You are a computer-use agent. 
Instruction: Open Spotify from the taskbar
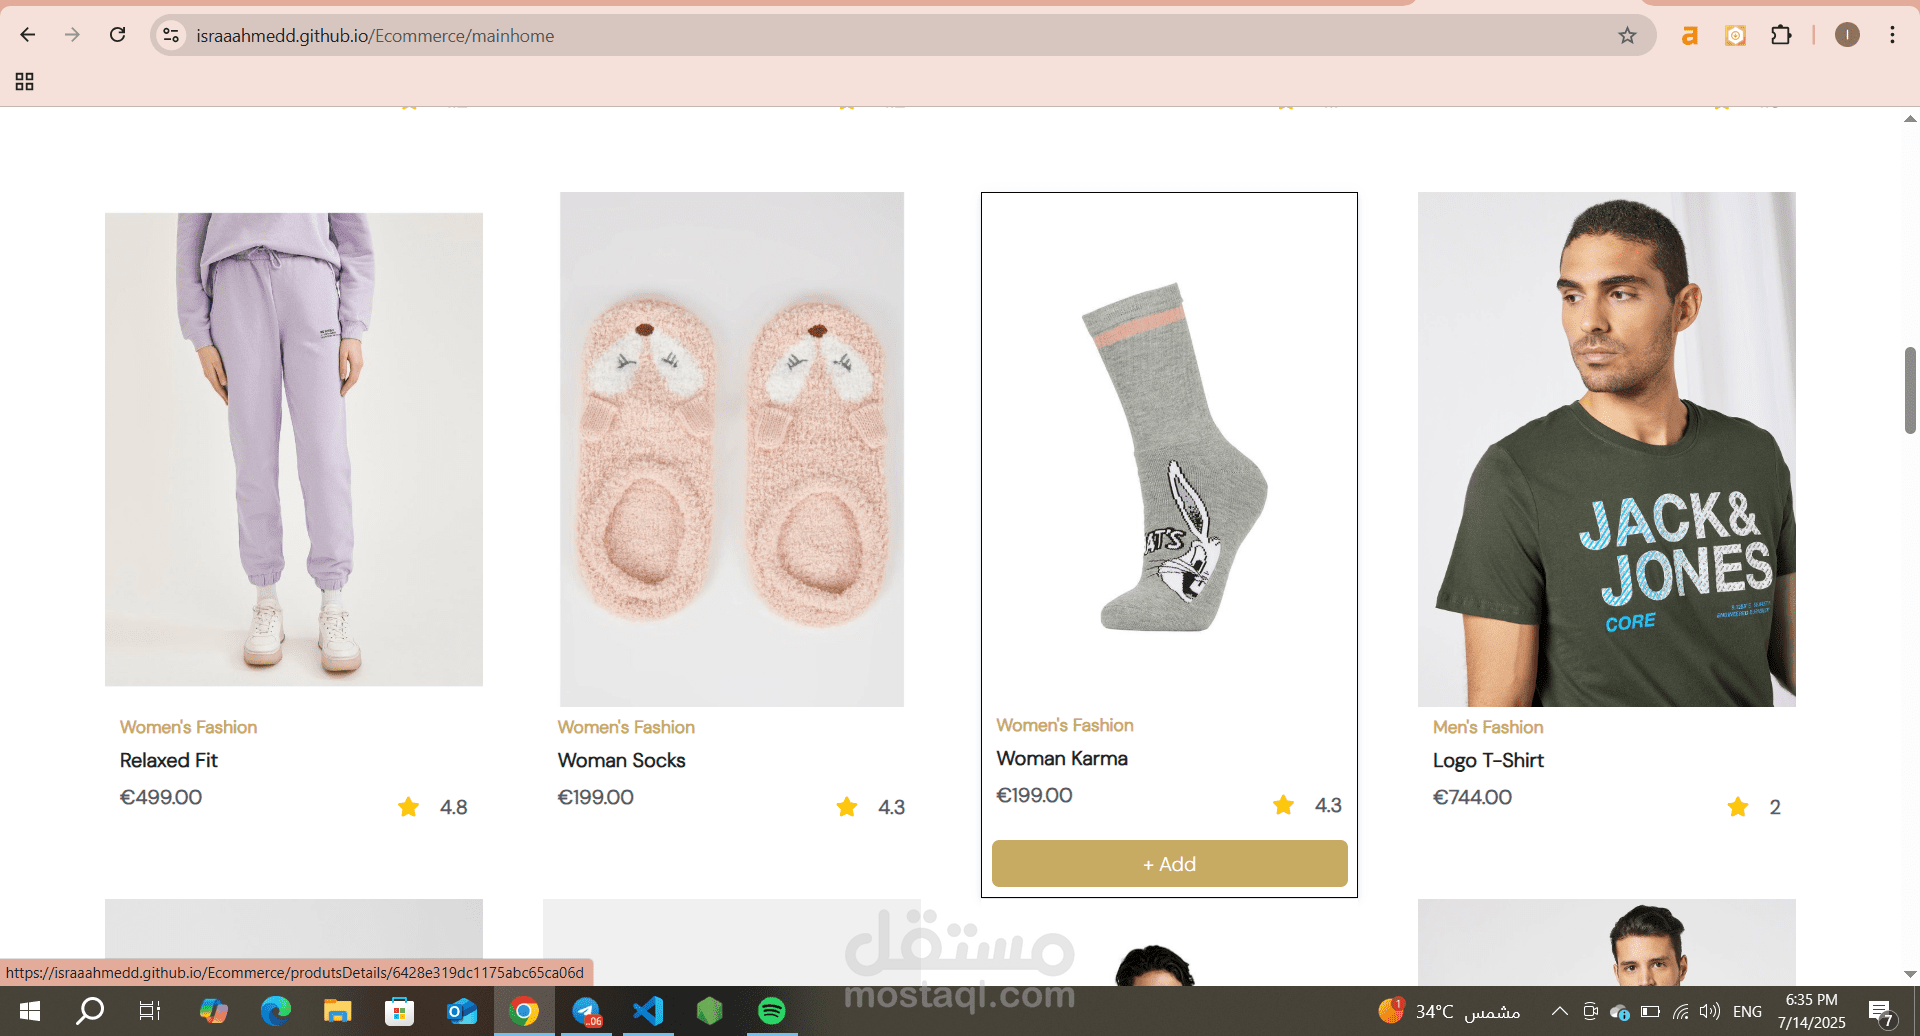(771, 1011)
